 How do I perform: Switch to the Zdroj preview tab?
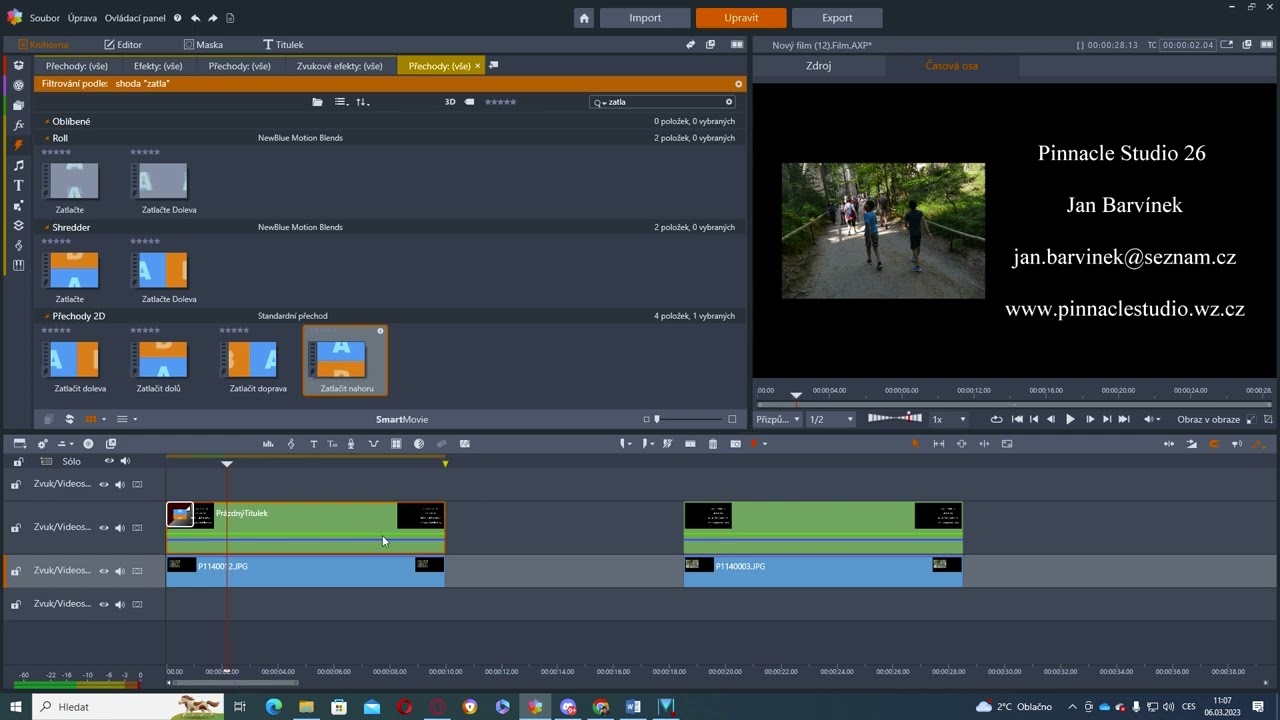[x=818, y=66]
